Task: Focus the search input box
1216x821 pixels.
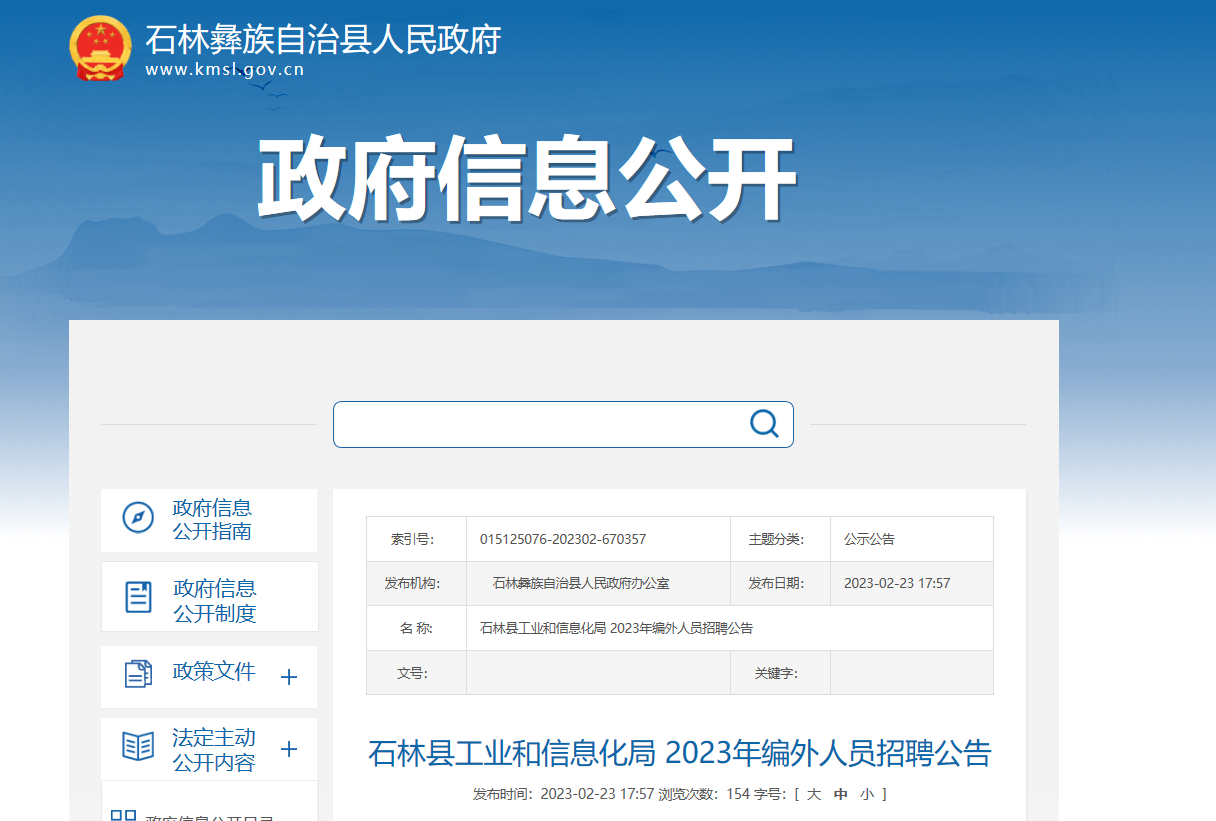Action: [540, 424]
